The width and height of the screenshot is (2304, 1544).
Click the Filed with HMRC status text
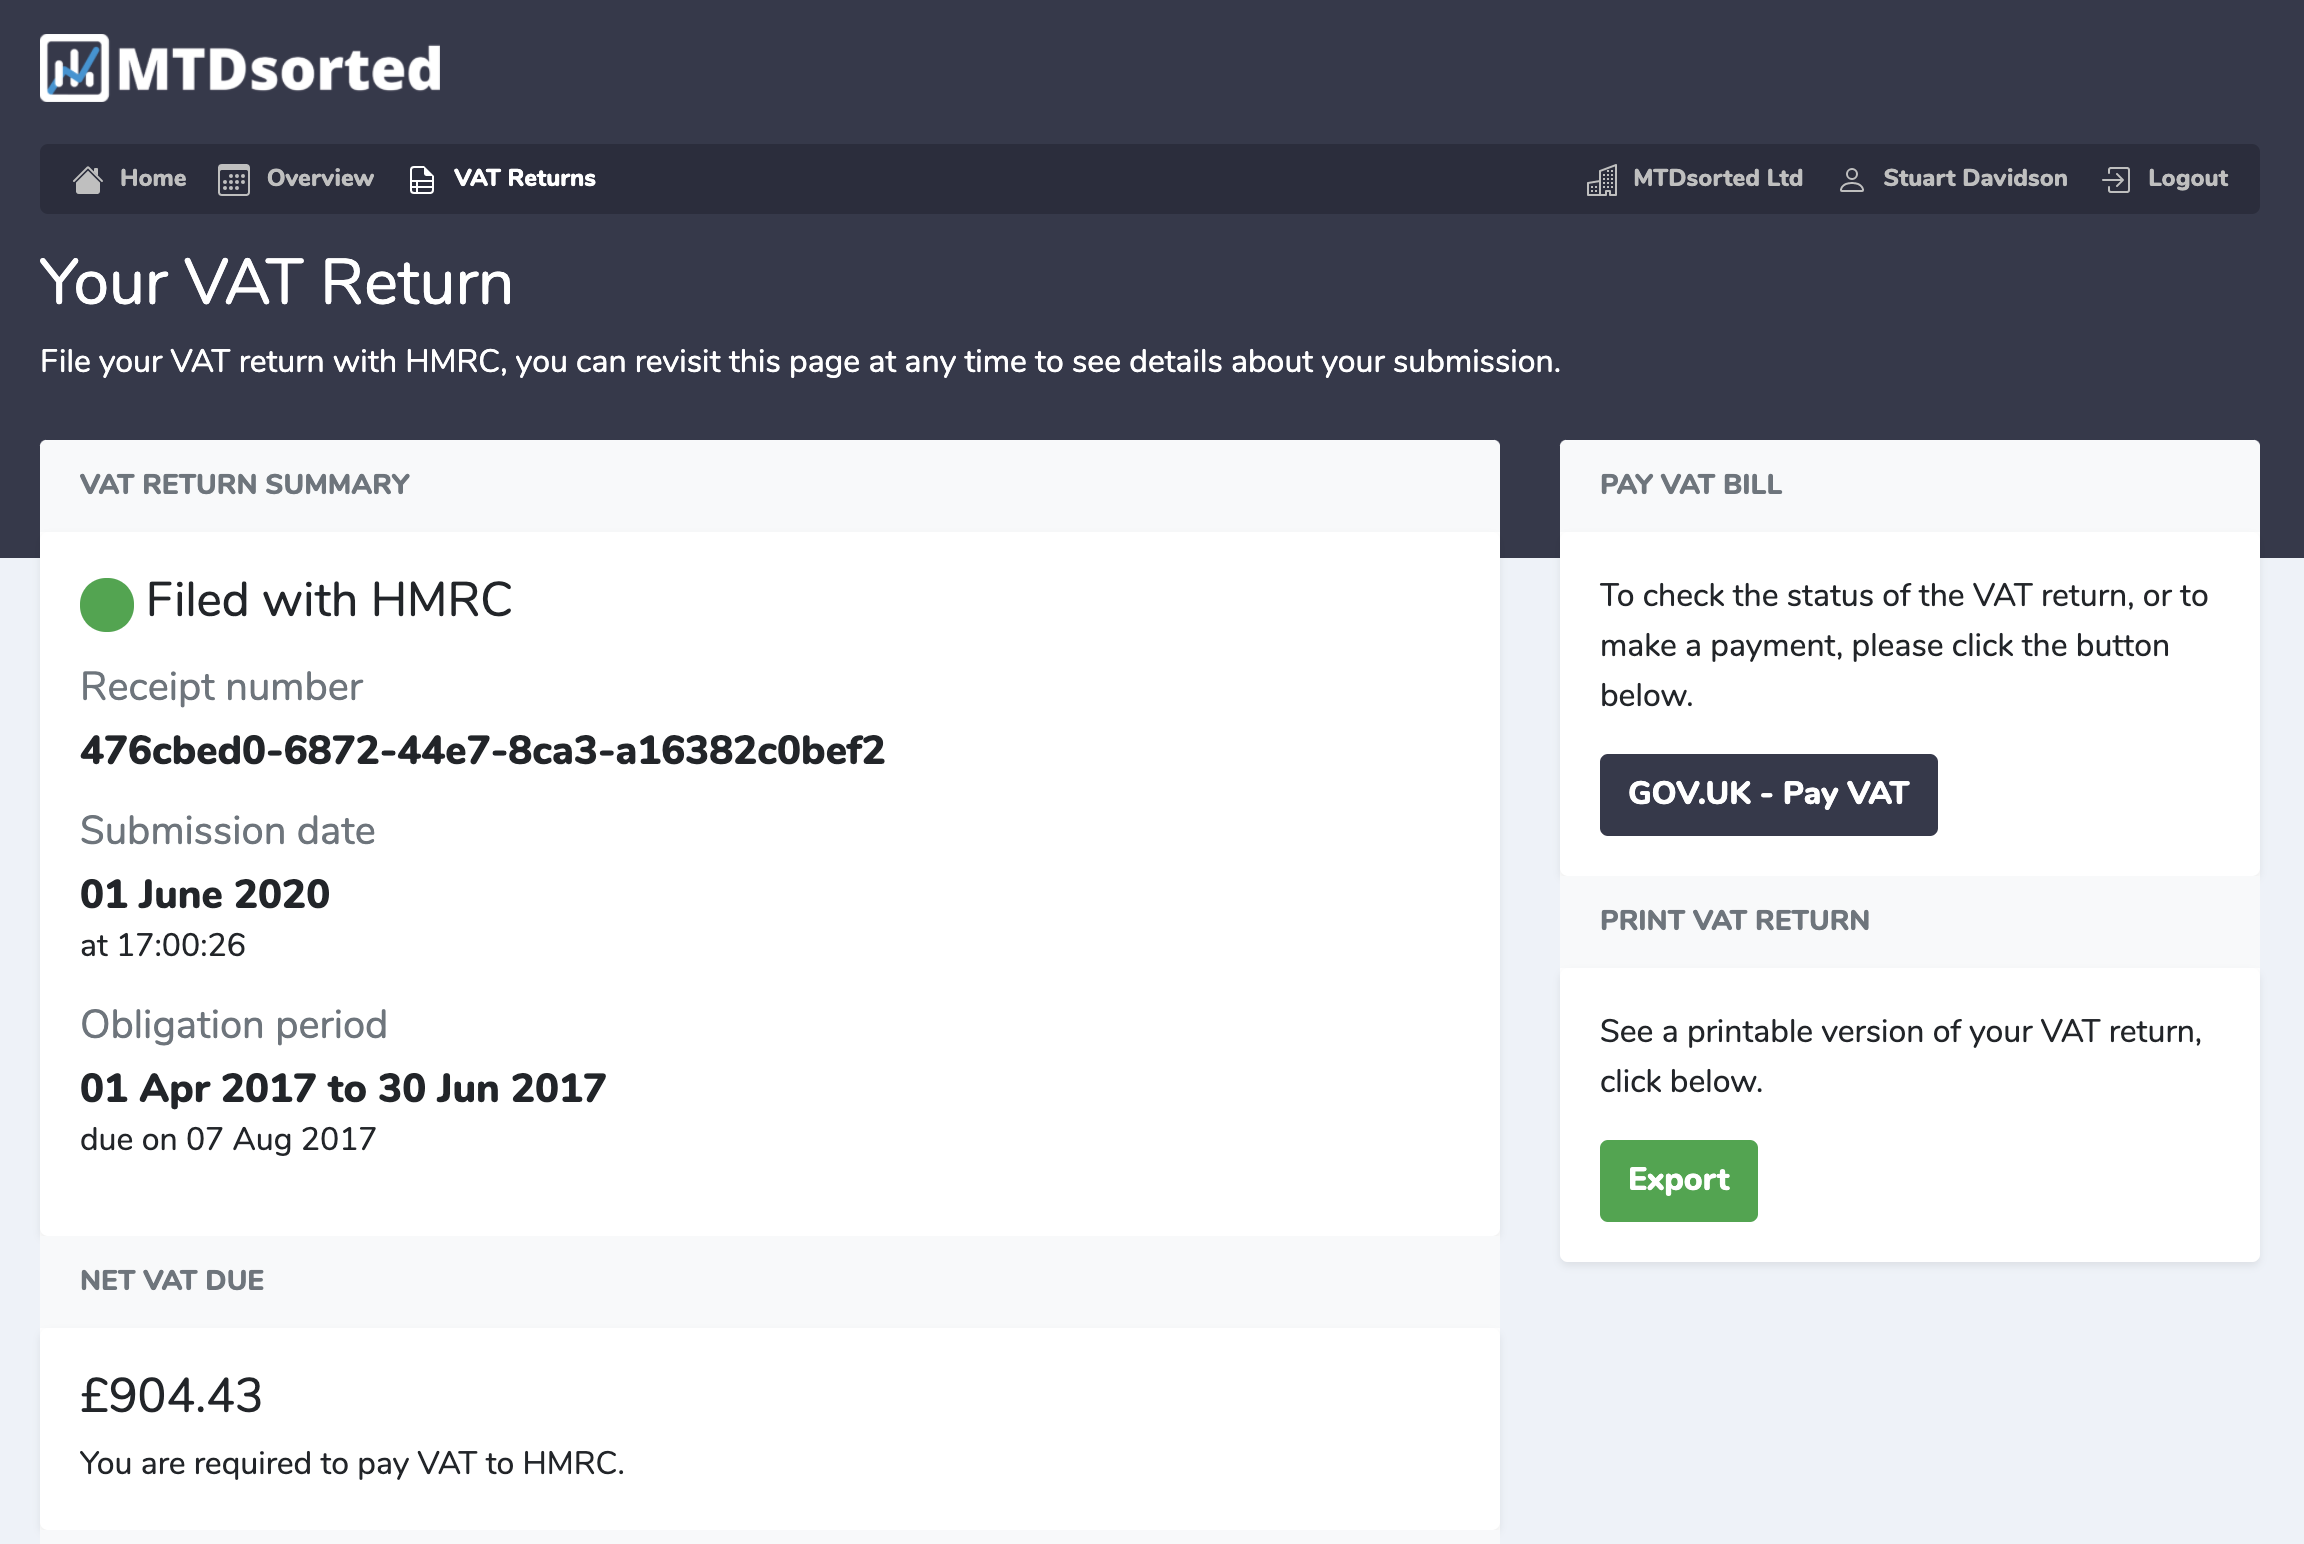329,600
